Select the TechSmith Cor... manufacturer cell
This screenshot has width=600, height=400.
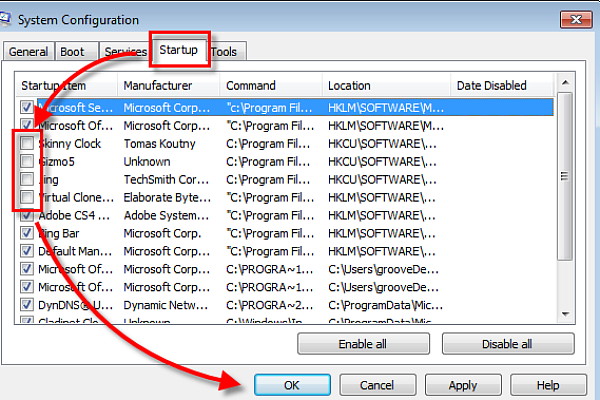166,180
